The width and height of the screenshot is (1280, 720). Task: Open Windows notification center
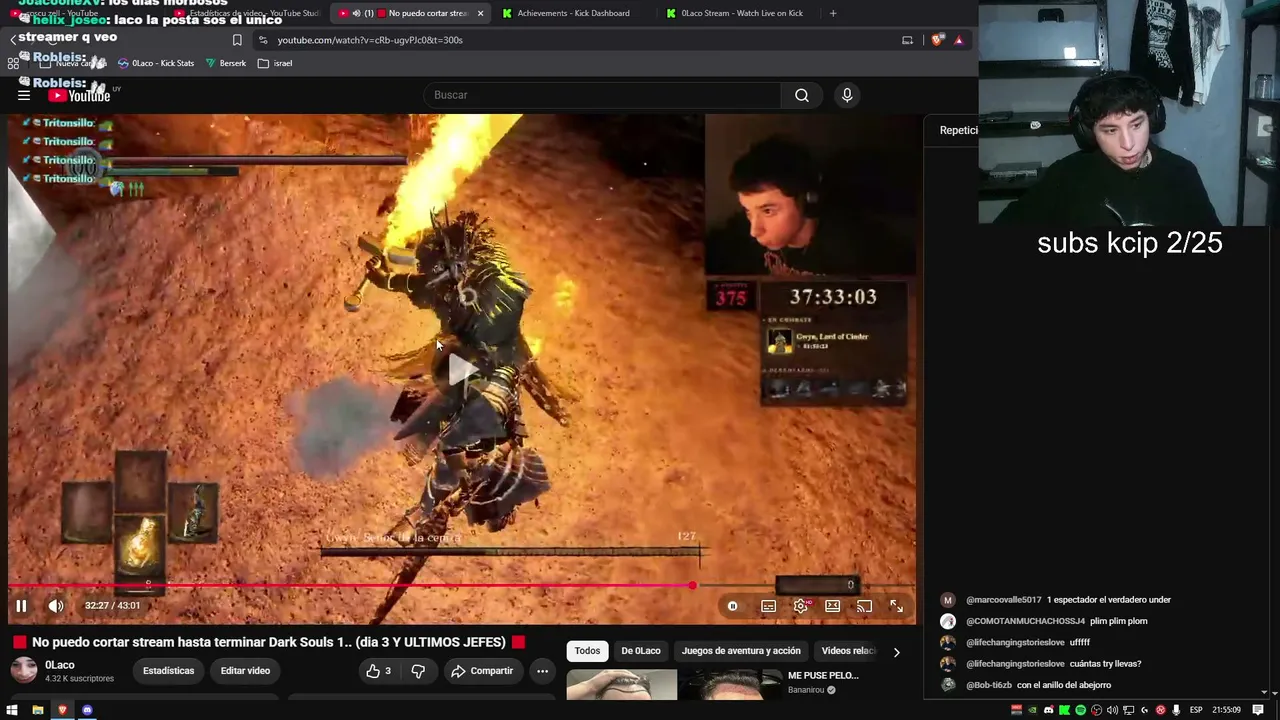tap(1258, 710)
